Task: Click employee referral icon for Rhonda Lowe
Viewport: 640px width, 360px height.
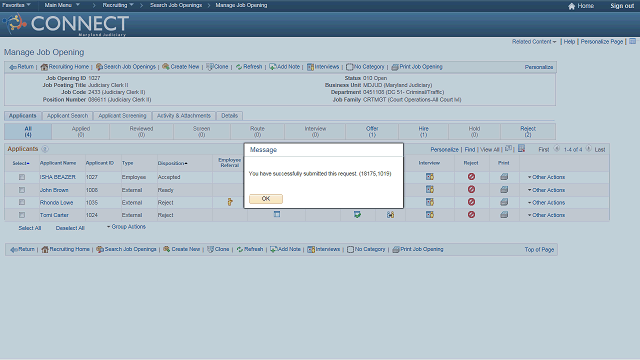Action: [230, 202]
